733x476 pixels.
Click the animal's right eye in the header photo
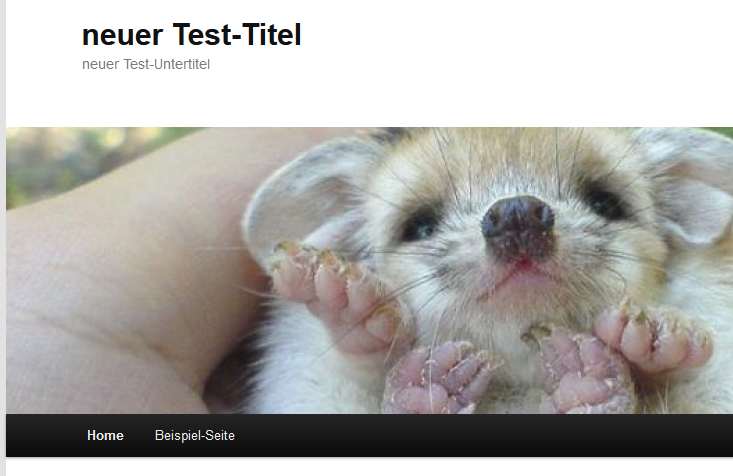pyautogui.click(x=606, y=200)
